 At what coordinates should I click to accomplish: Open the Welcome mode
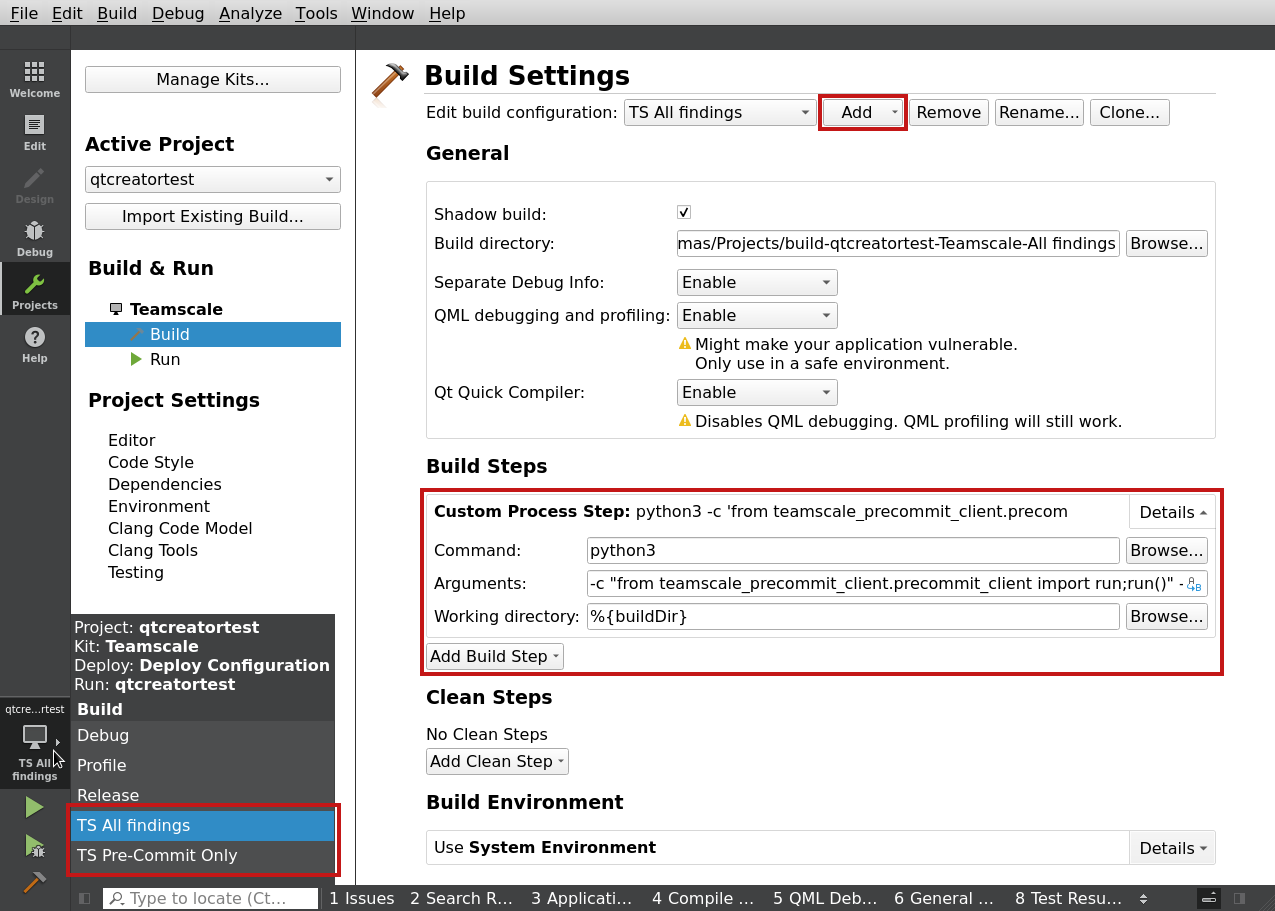tap(35, 80)
